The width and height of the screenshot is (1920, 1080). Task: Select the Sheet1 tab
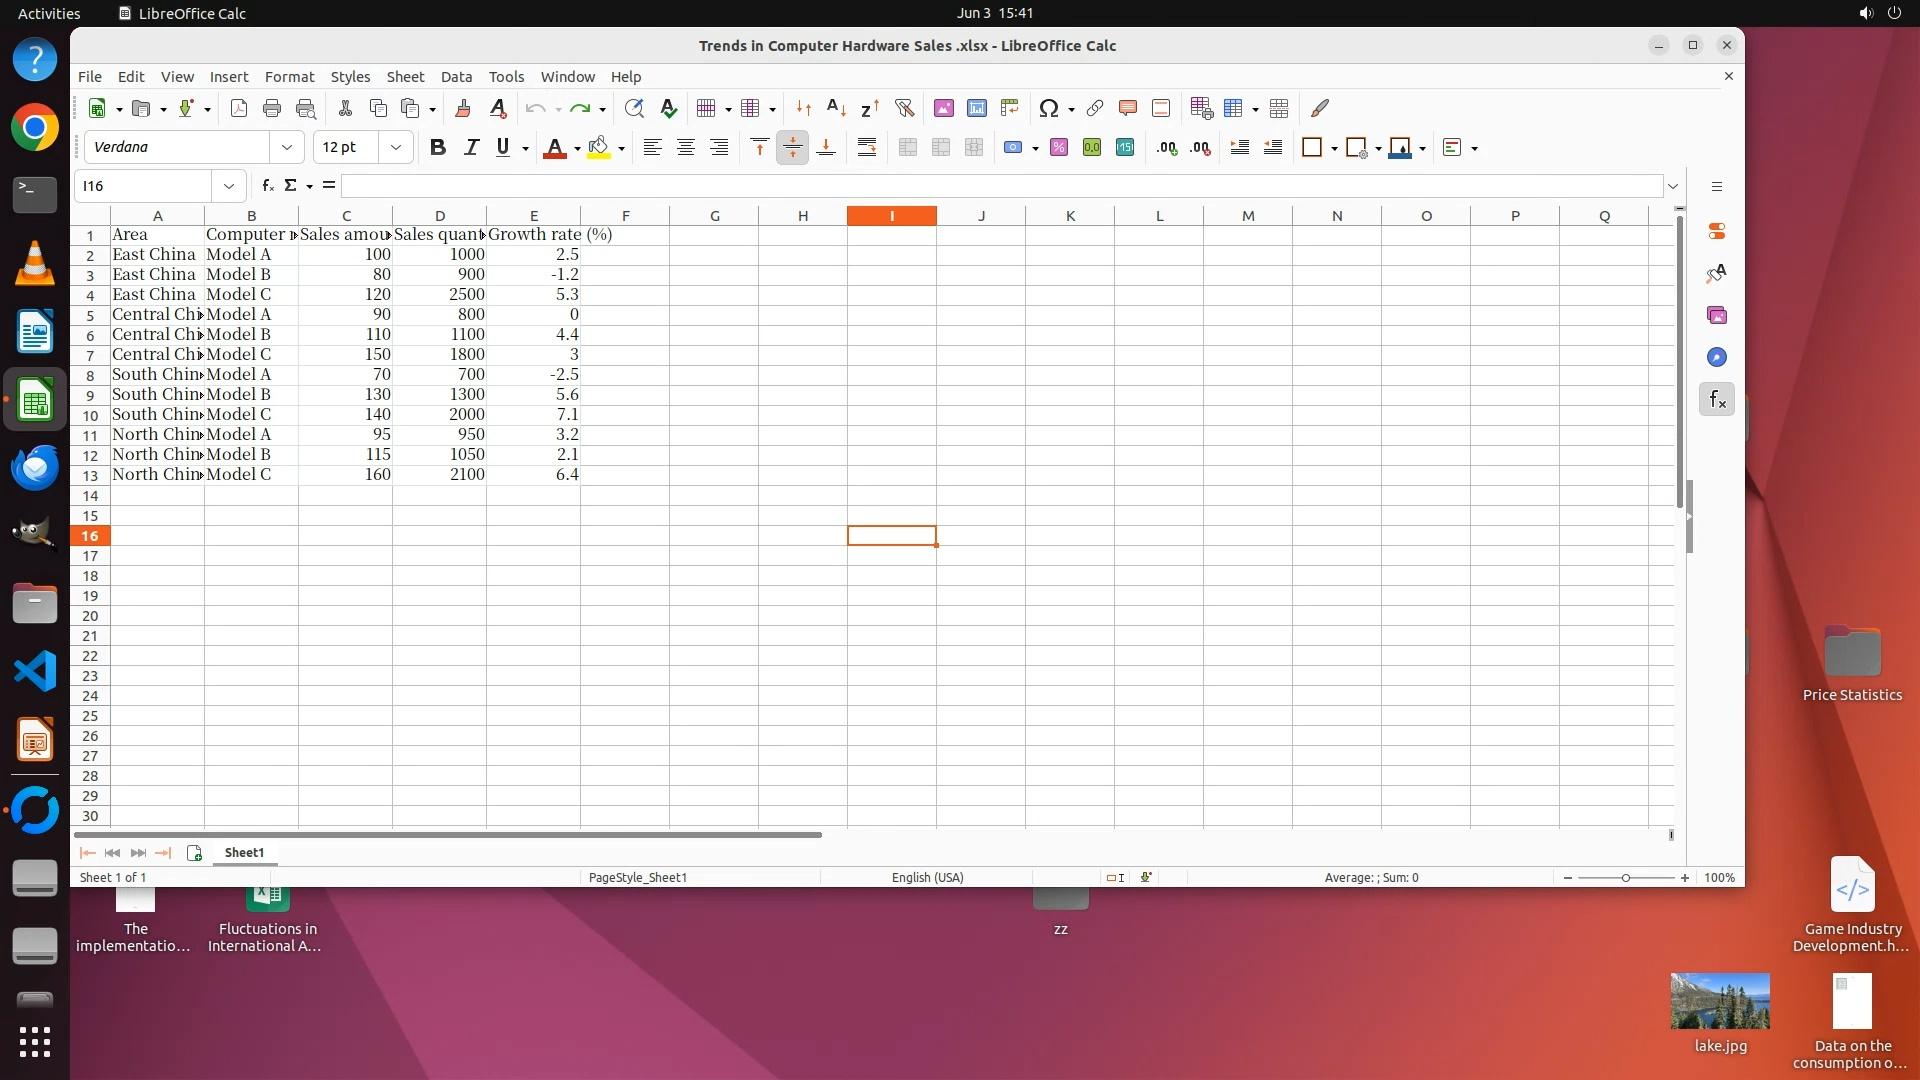tap(244, 853)
